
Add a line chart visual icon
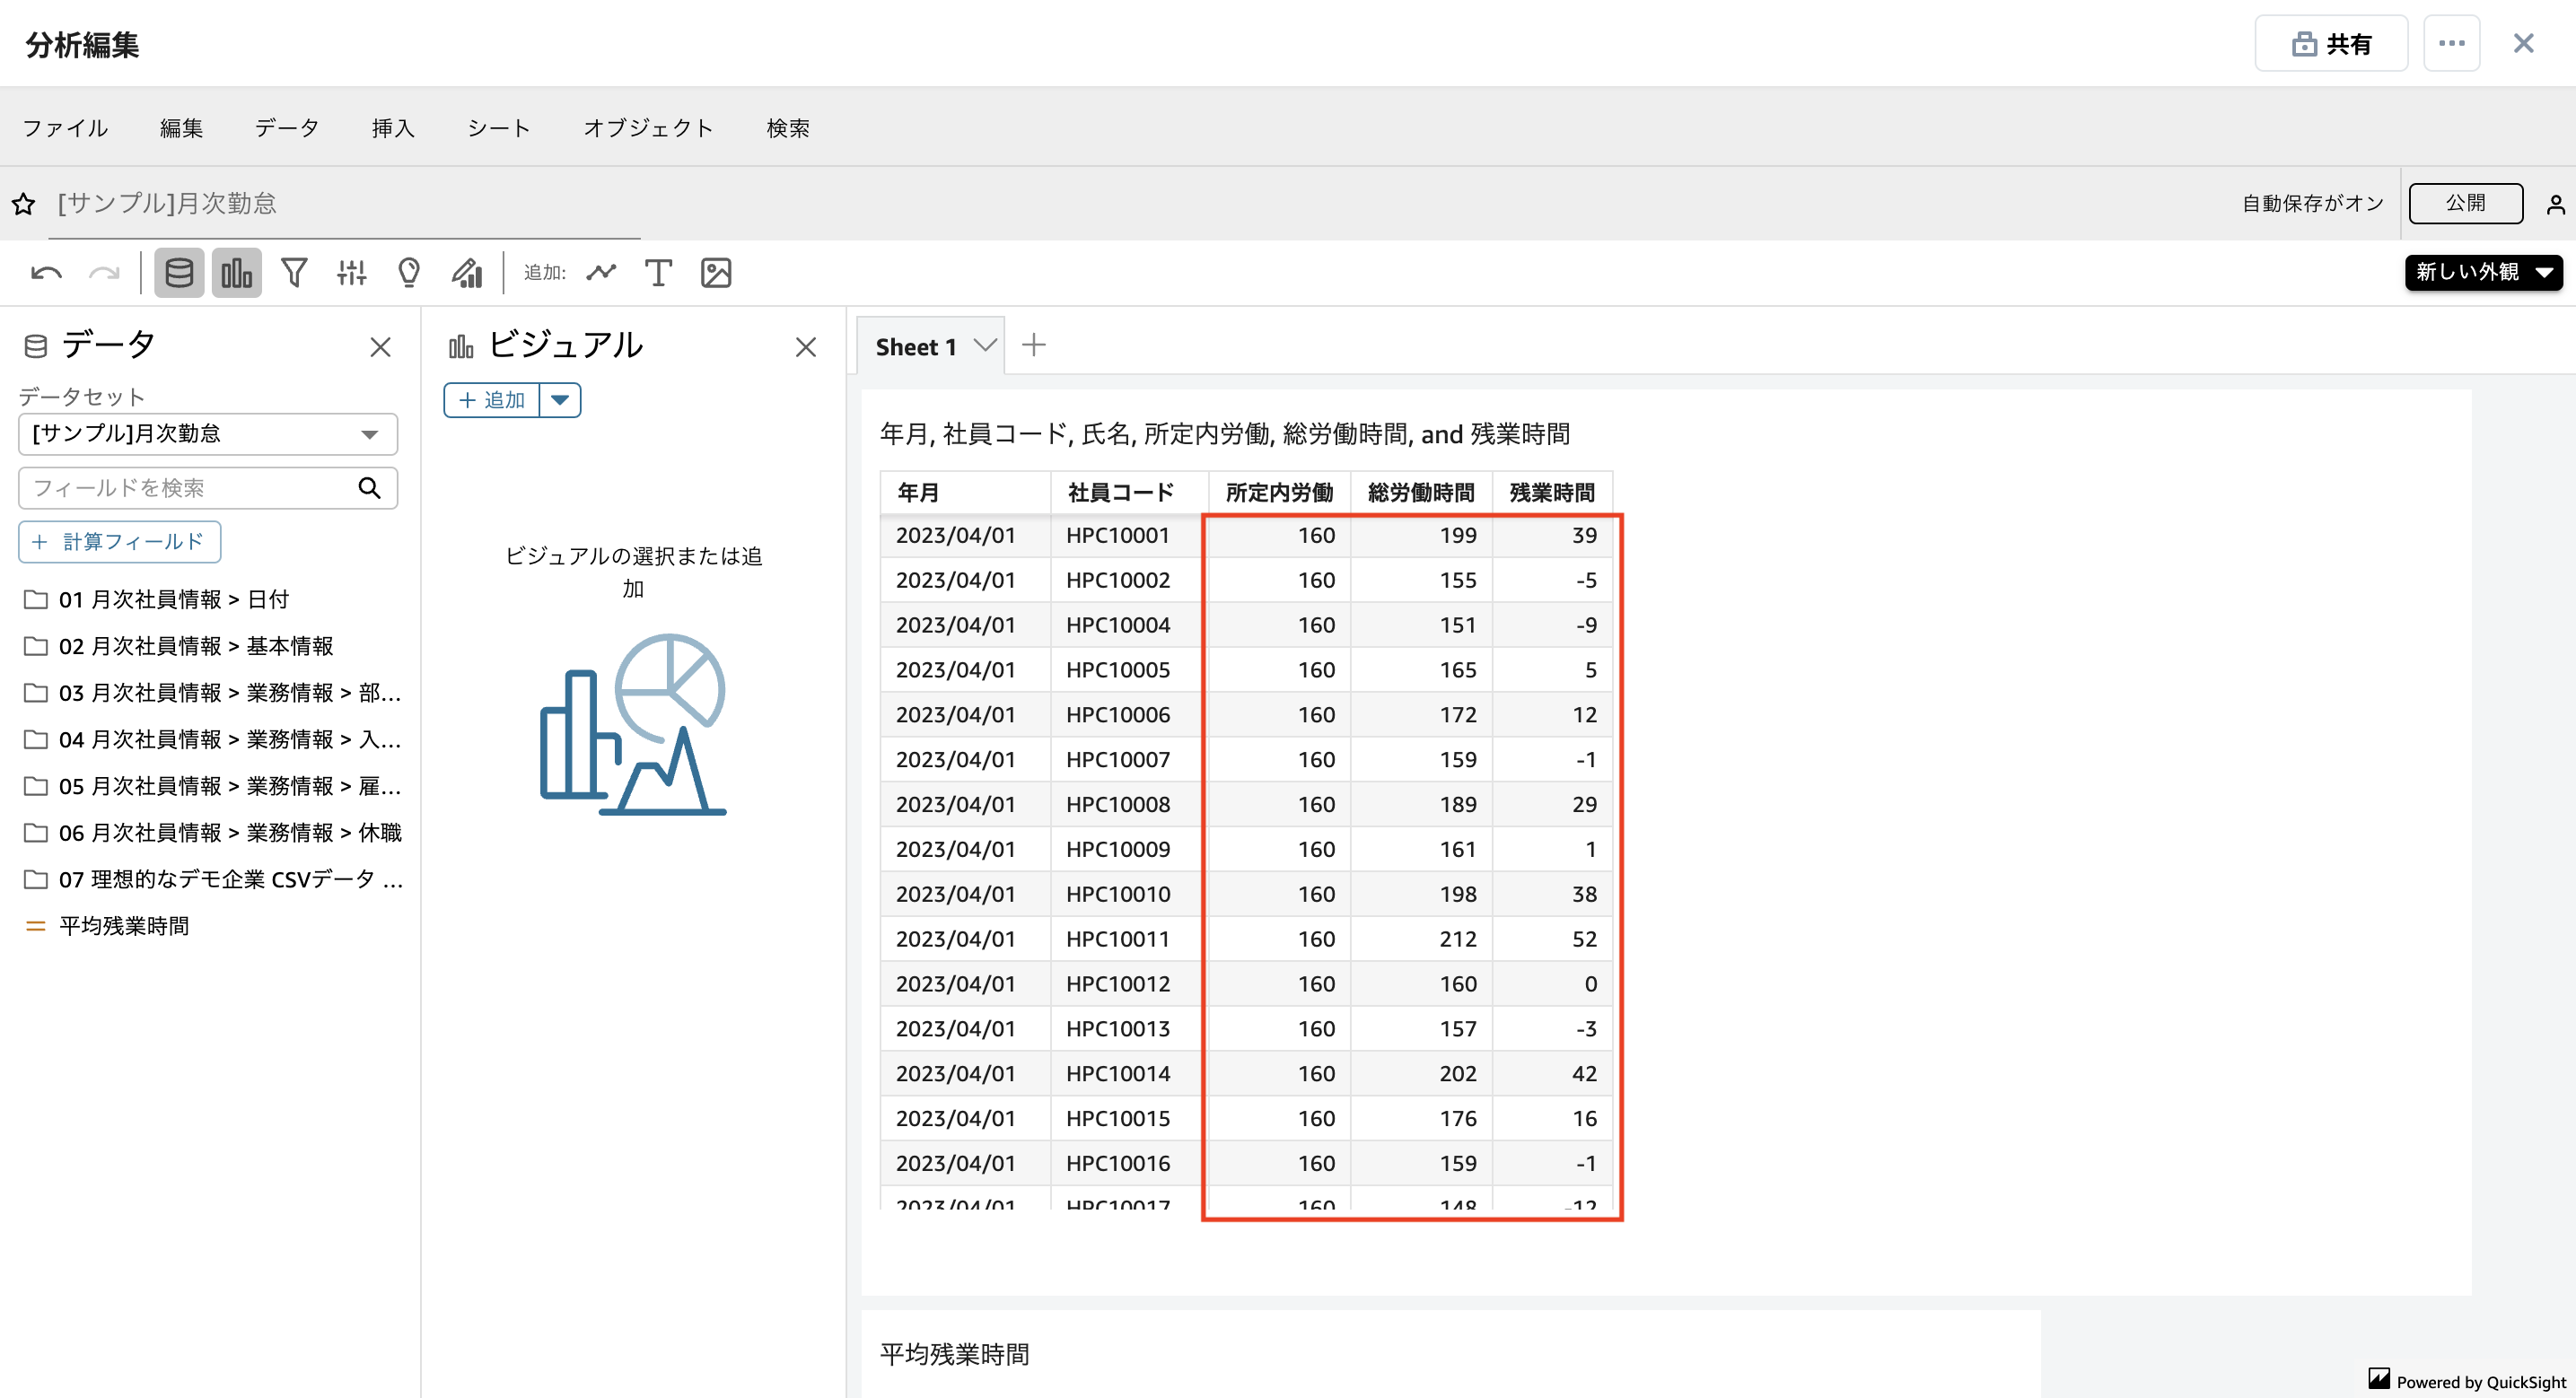(601, 272)
